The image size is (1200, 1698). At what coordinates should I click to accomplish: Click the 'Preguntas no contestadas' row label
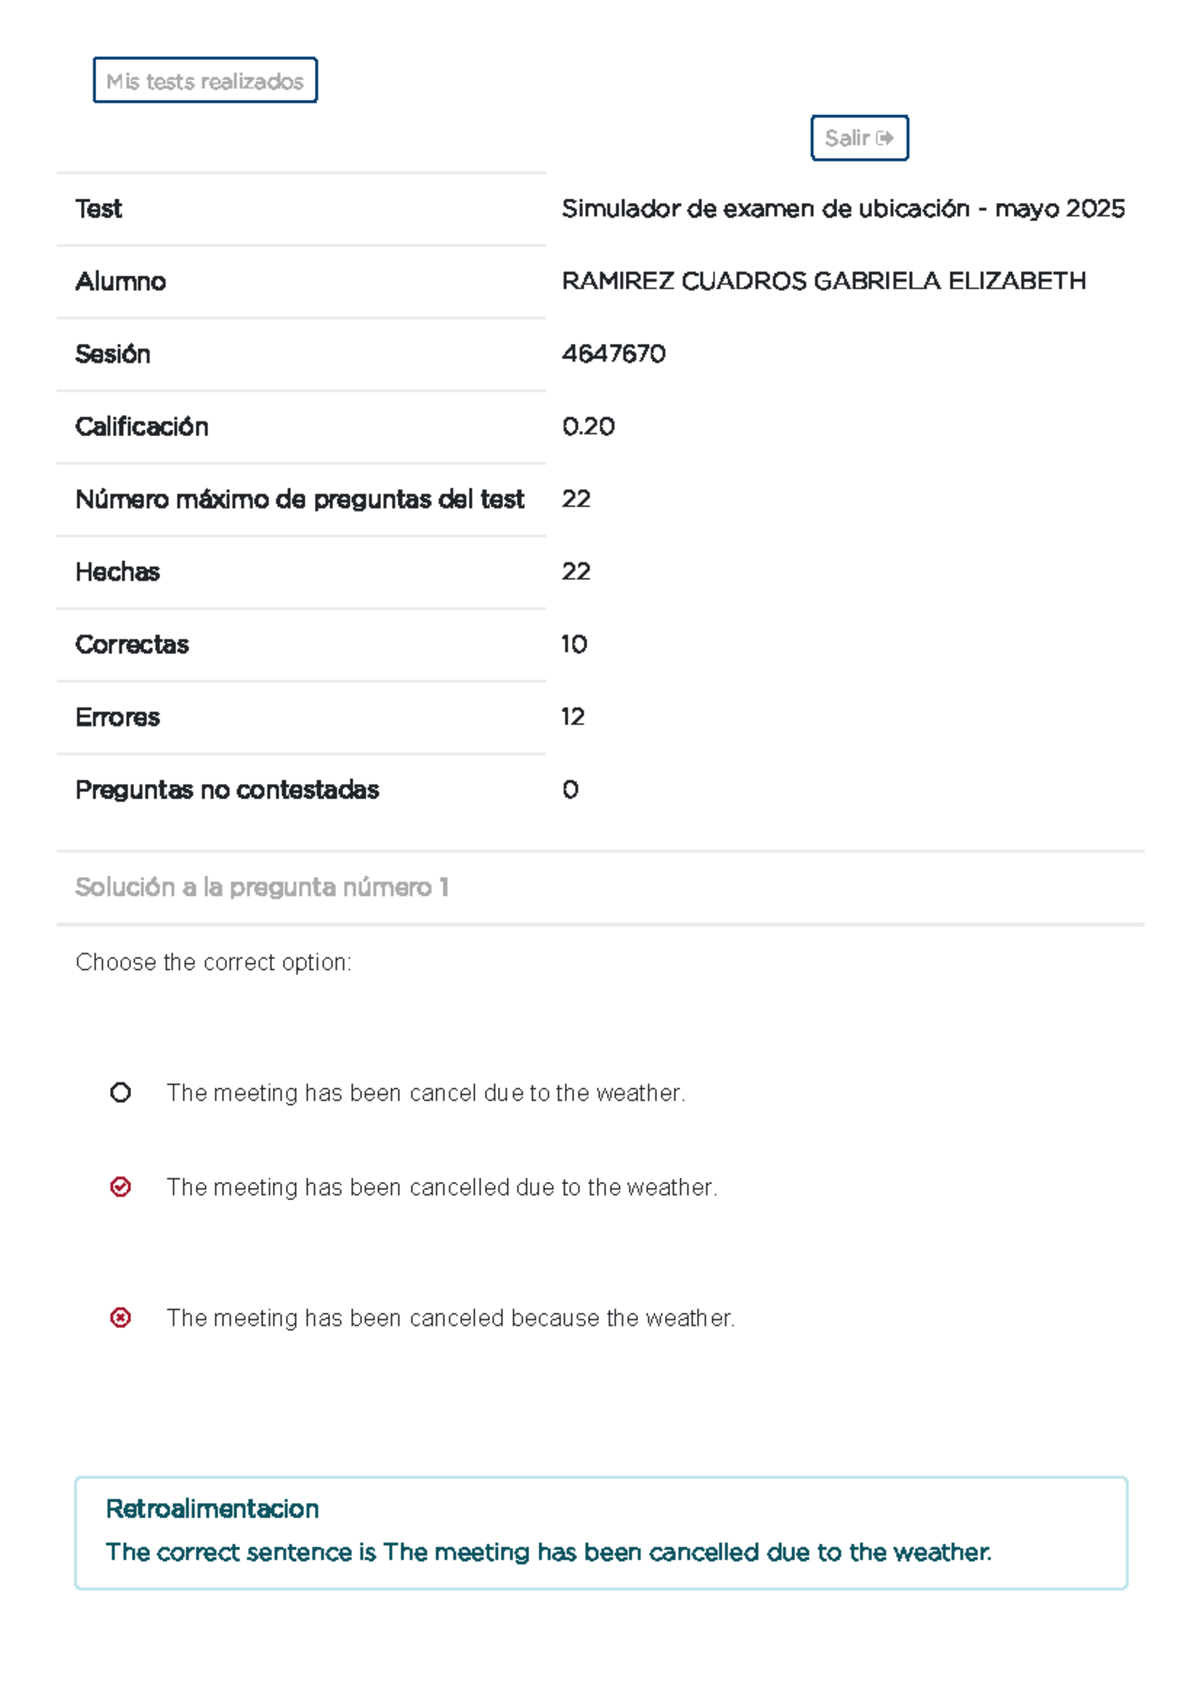227,790
